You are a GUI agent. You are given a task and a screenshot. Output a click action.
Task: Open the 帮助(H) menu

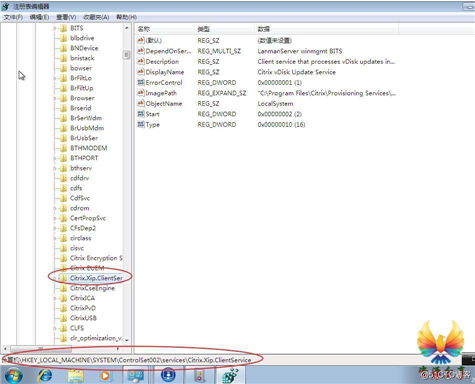point(126,17)
